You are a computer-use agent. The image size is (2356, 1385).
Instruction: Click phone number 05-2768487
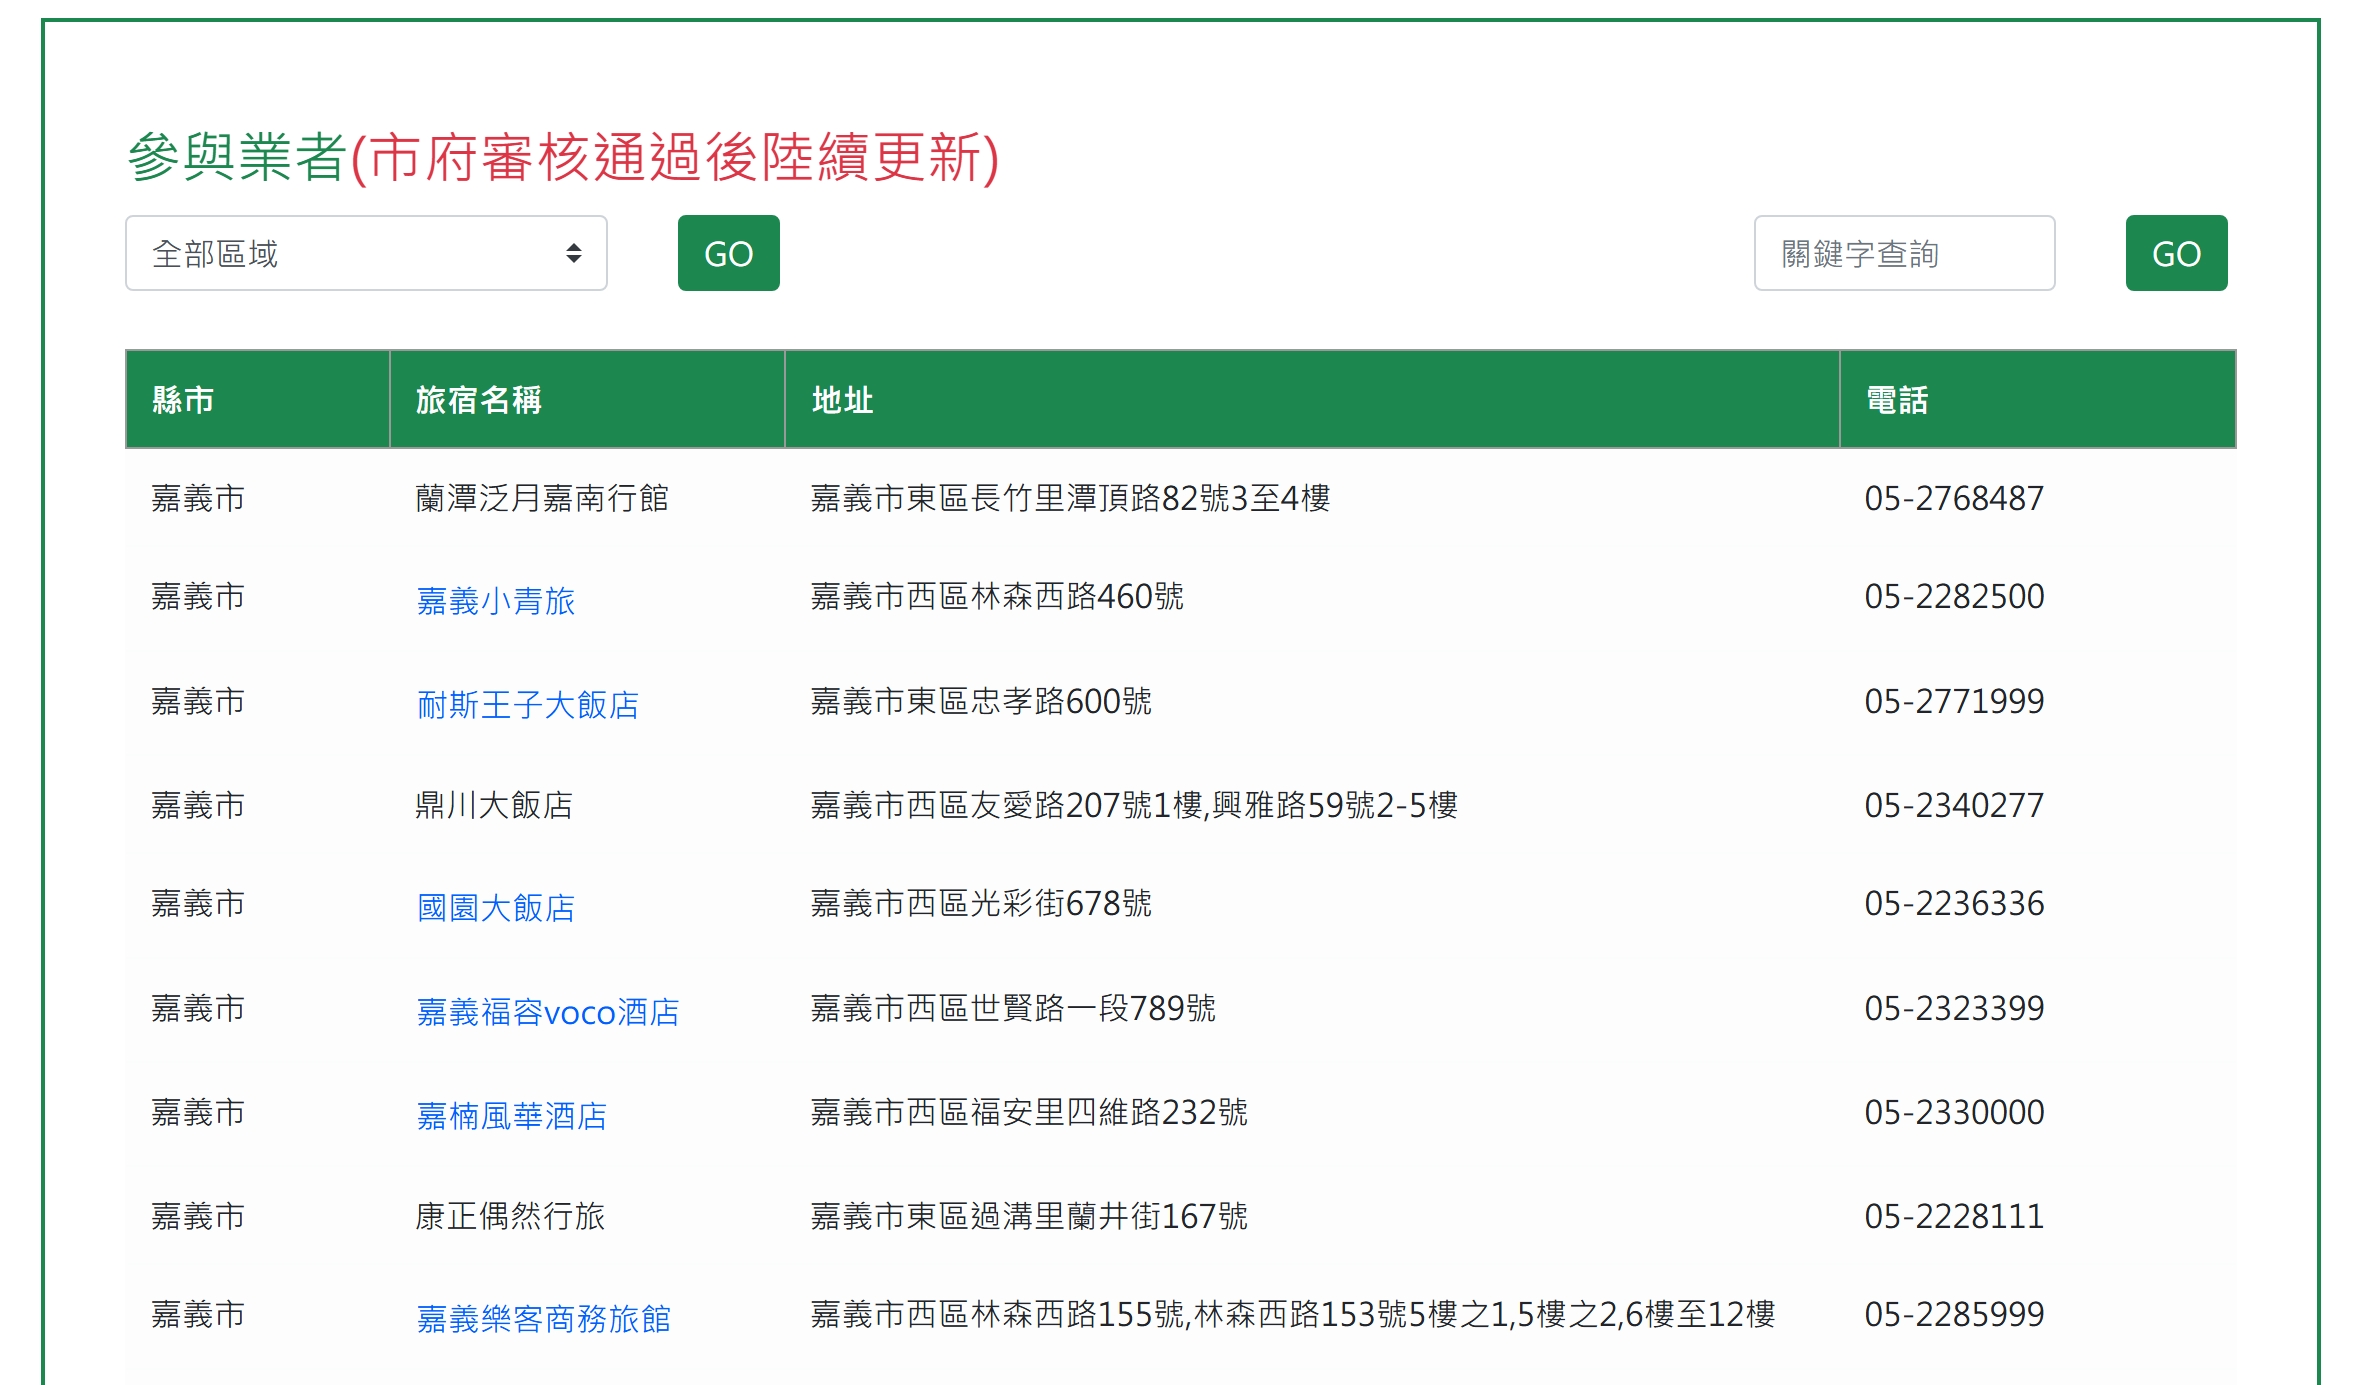[1953, 498]
